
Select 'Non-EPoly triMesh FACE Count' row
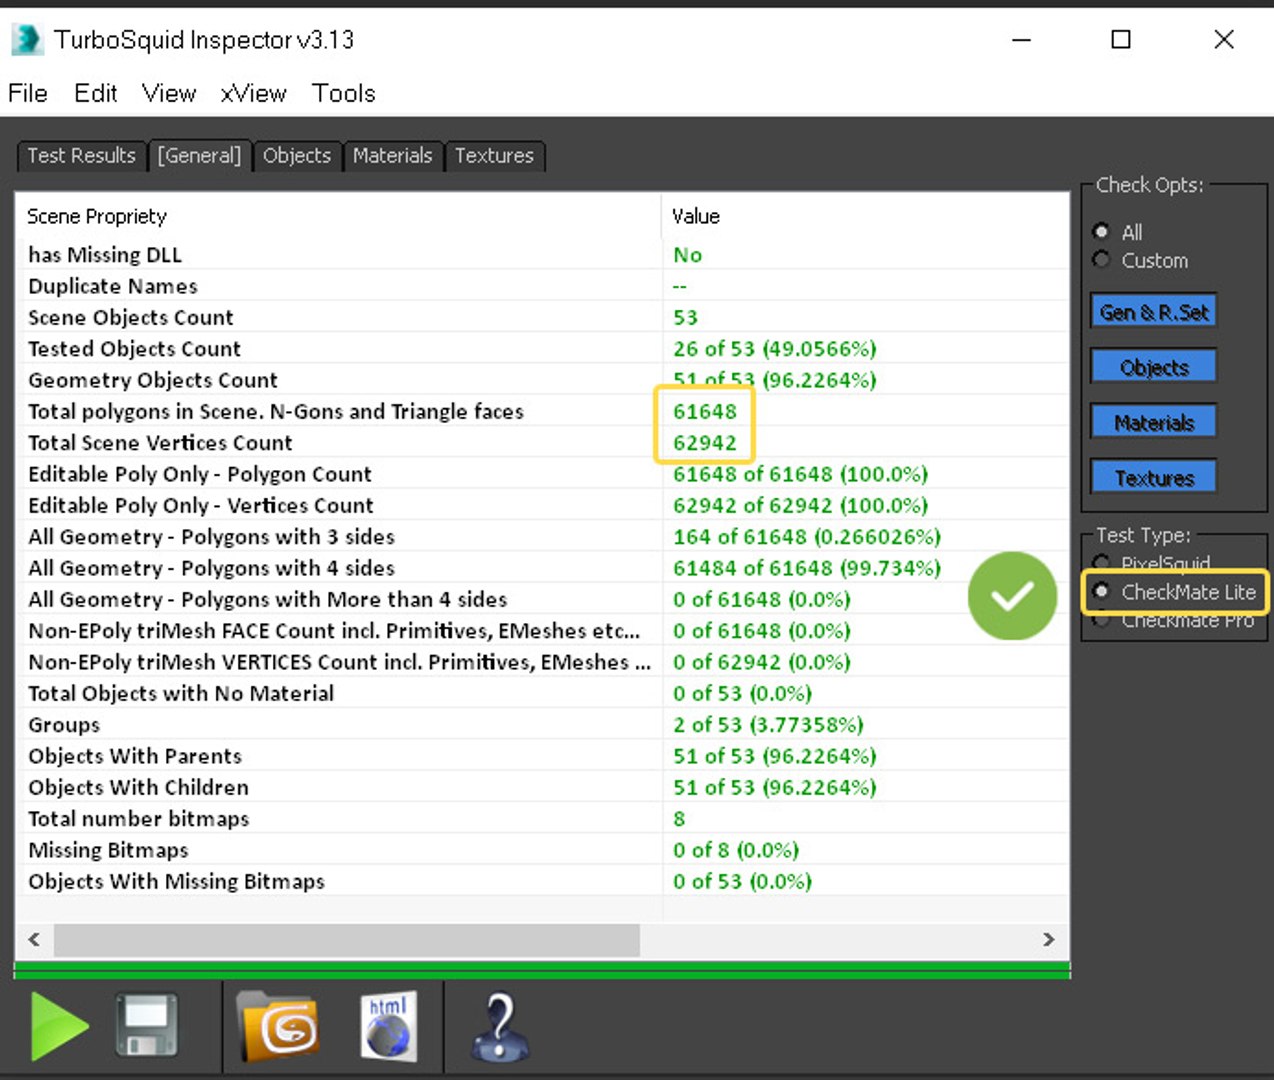click(x=542, y=631)
